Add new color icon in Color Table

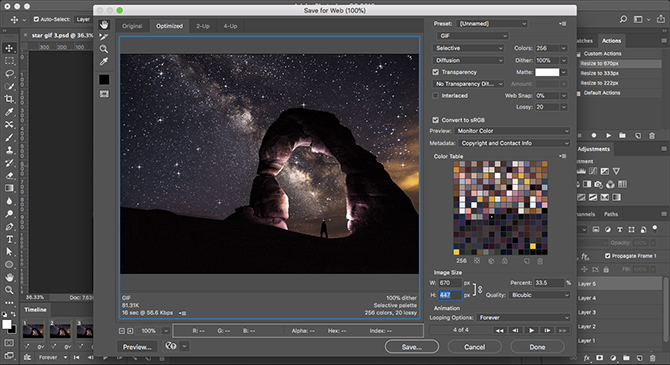pyautogui.click(x=526, y=261)
